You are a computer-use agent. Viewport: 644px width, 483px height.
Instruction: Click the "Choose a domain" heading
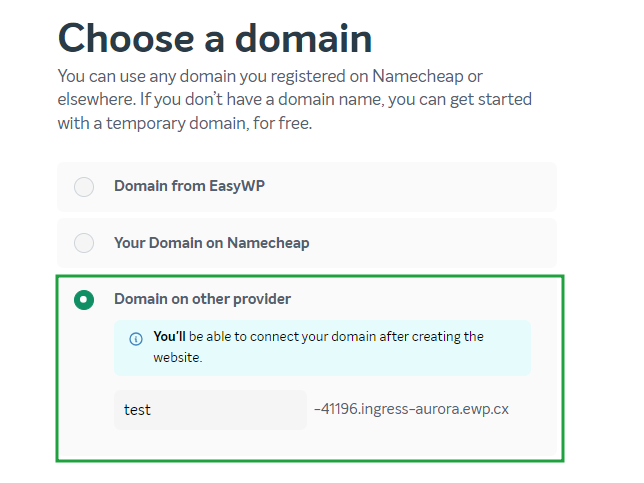pos(215,38)
